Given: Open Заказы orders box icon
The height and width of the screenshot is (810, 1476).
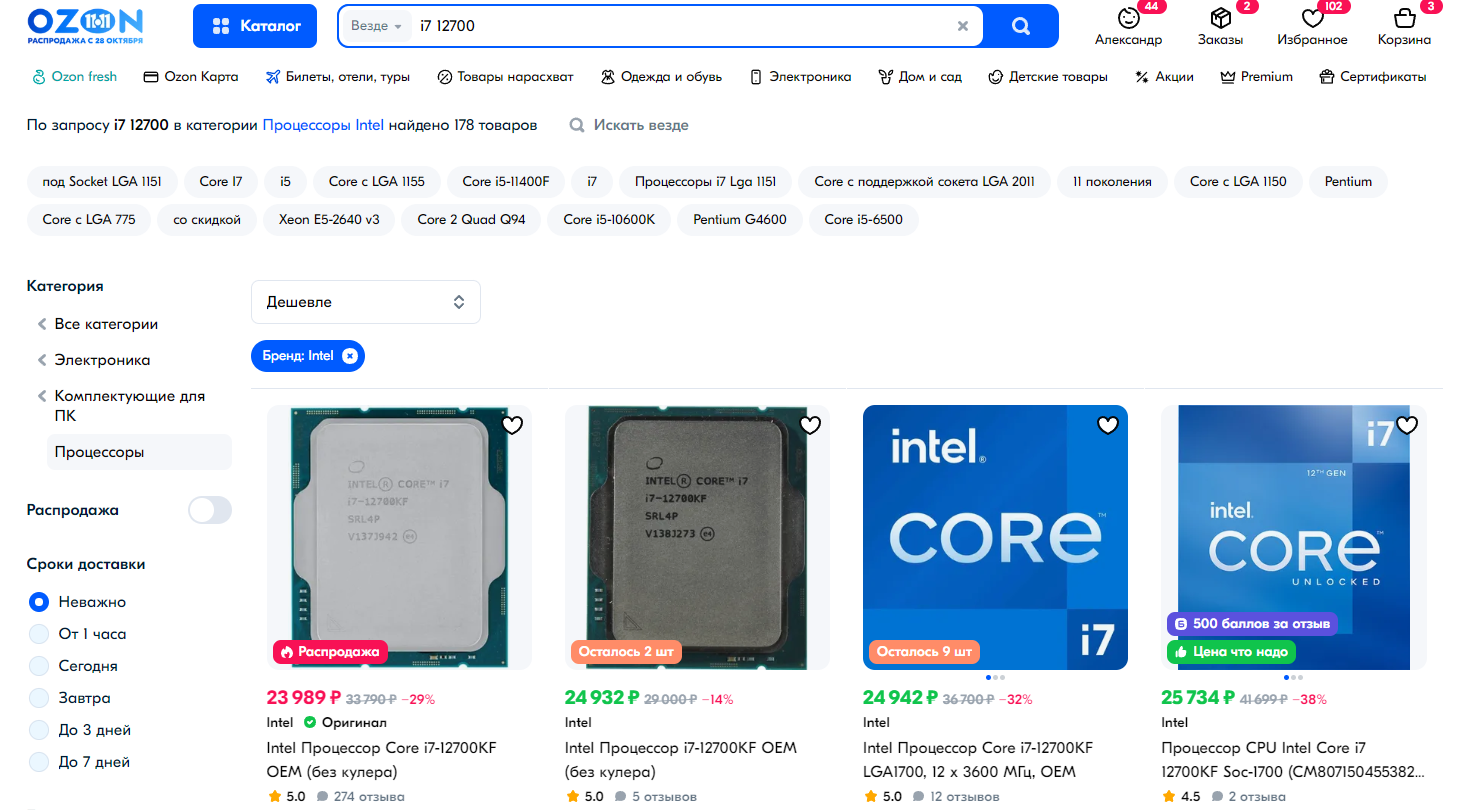Looking at the screenshot, I should tap(1220, 19).
